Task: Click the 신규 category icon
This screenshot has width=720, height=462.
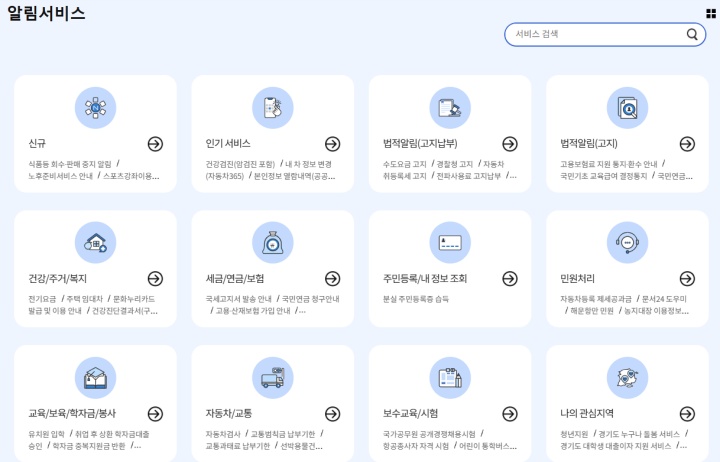Action: (96, 108)
